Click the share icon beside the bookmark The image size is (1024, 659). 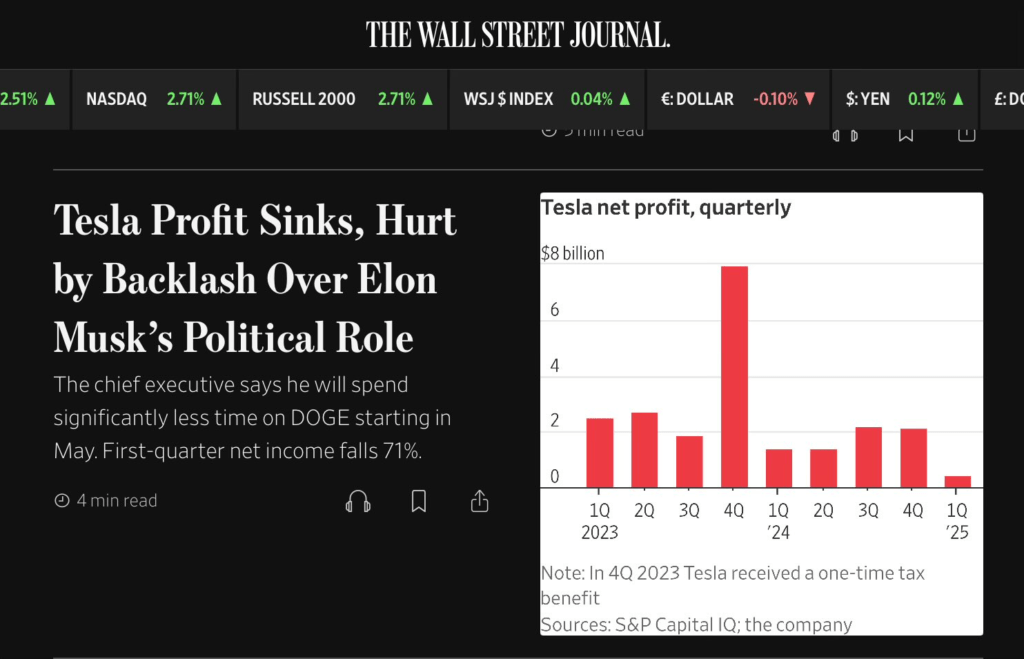pyautogui.click(x=479, y=501)
